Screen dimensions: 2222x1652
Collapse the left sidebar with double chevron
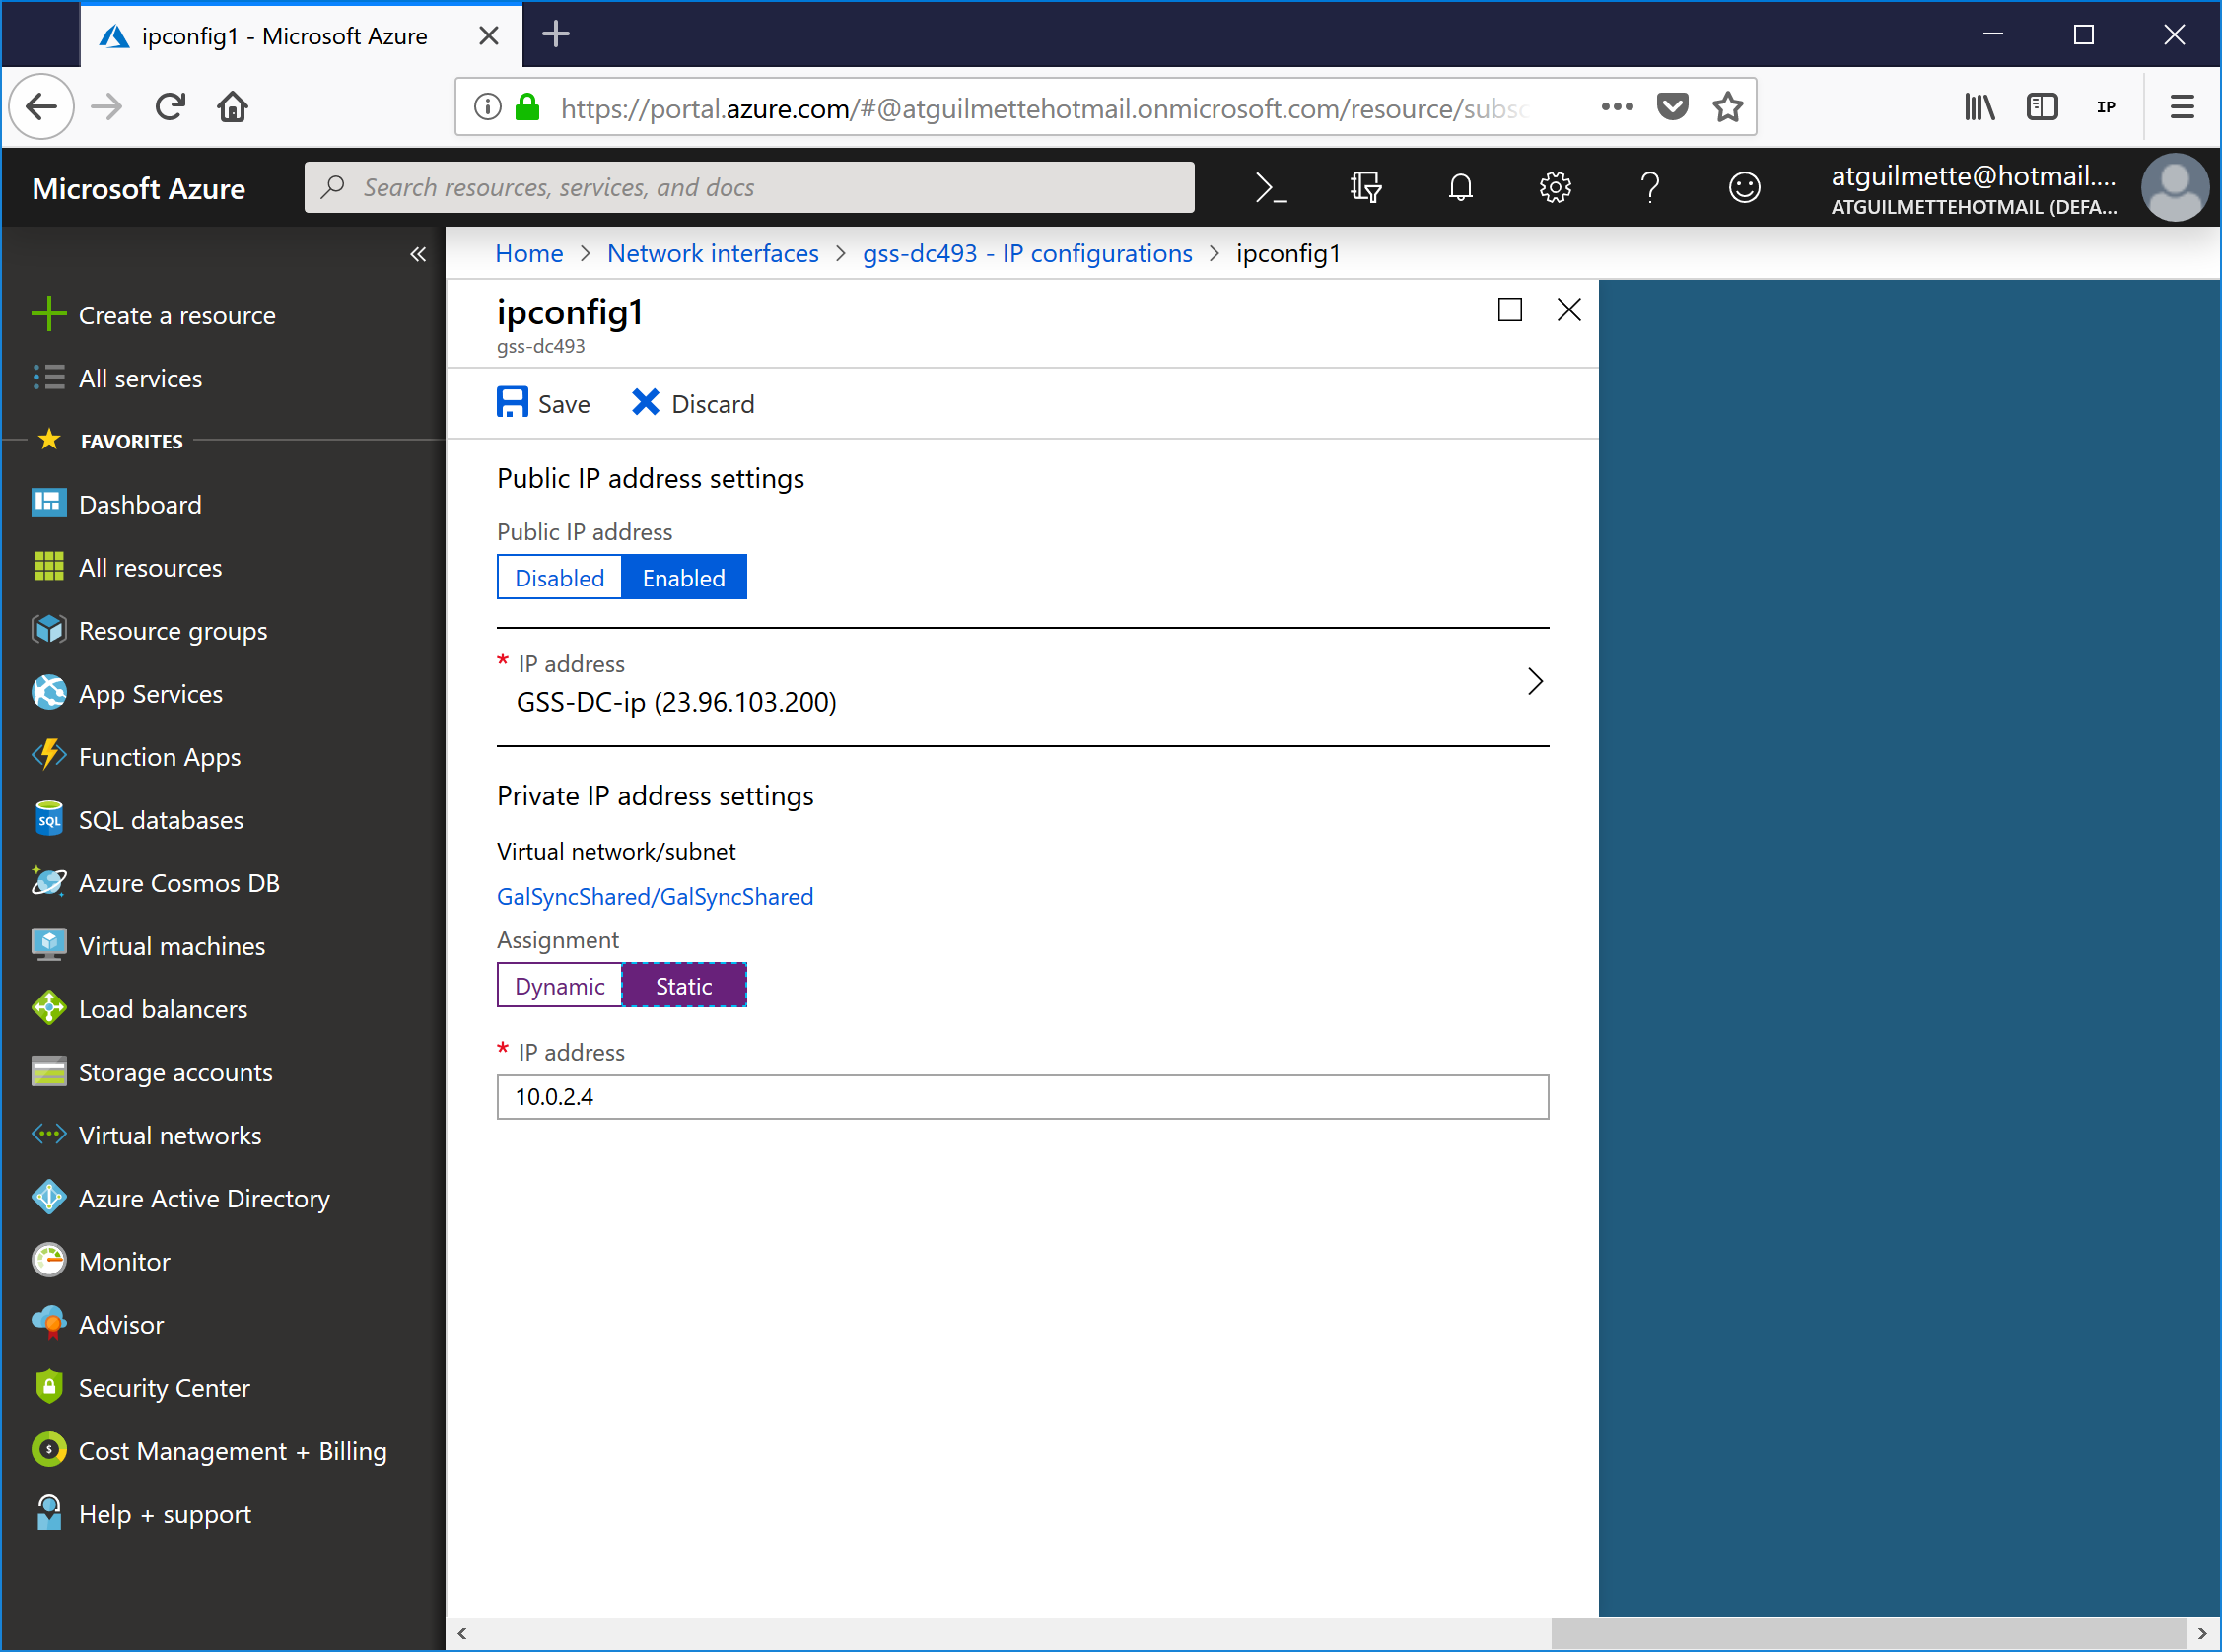[418, 254]
